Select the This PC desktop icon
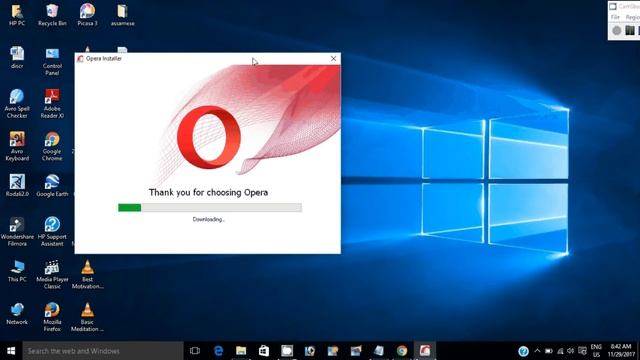This screenshot has width=640, height=360. click(x=17, y=271)
